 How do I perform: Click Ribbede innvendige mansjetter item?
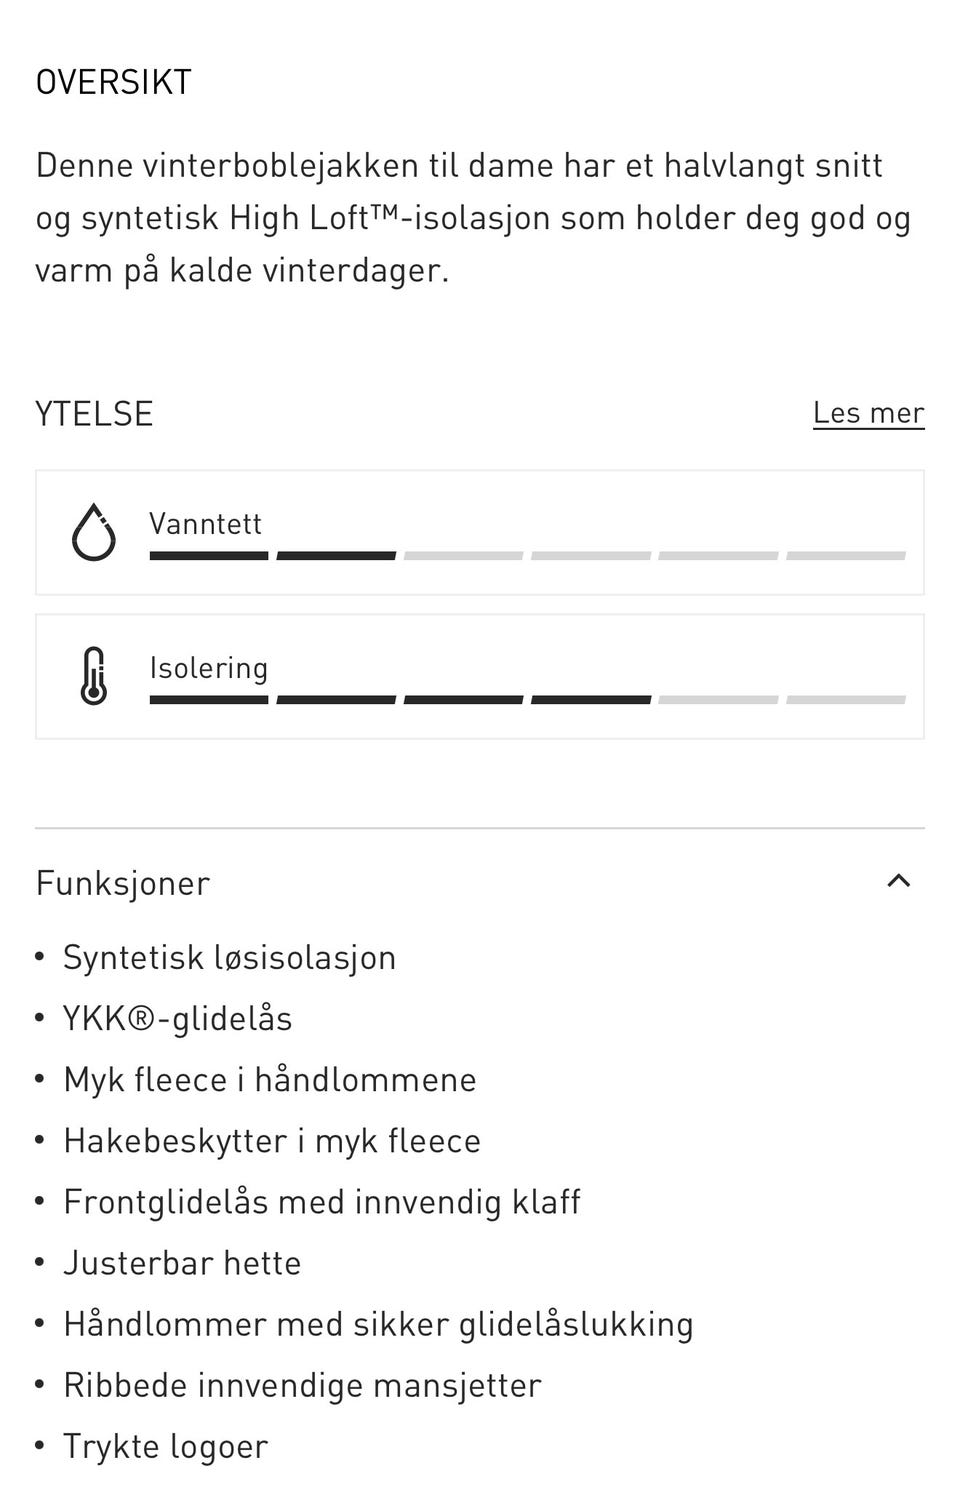[302, 1385]
